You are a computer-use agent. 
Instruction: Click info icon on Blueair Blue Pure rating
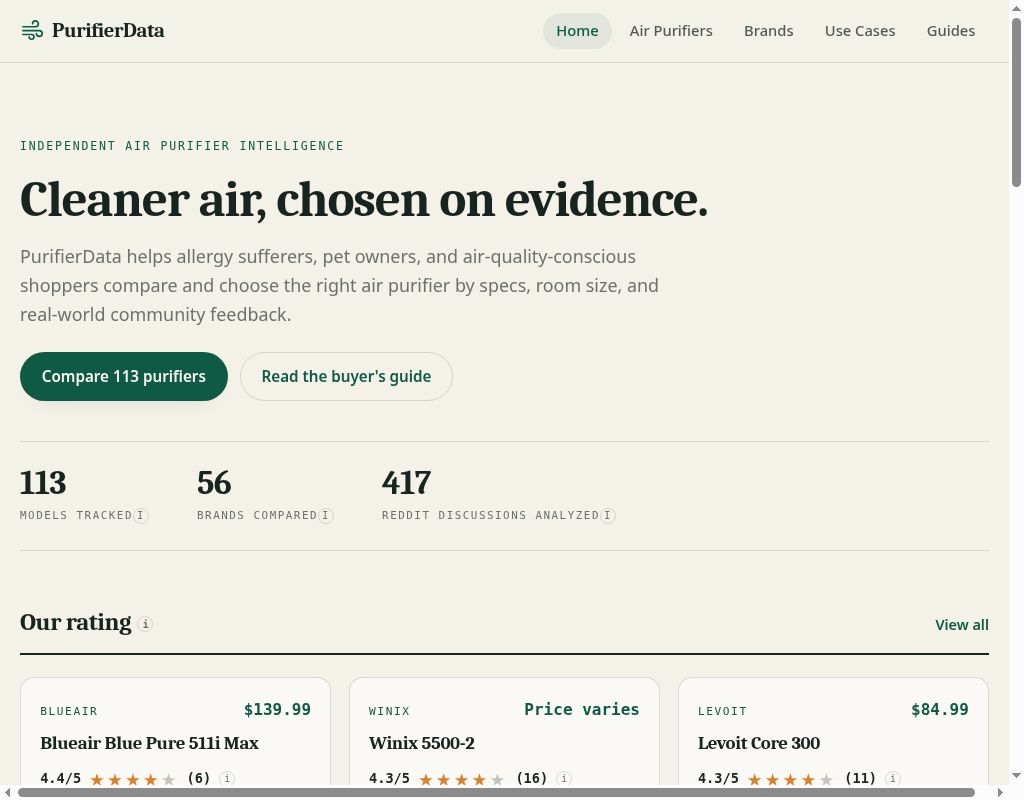tap(227, 778)
